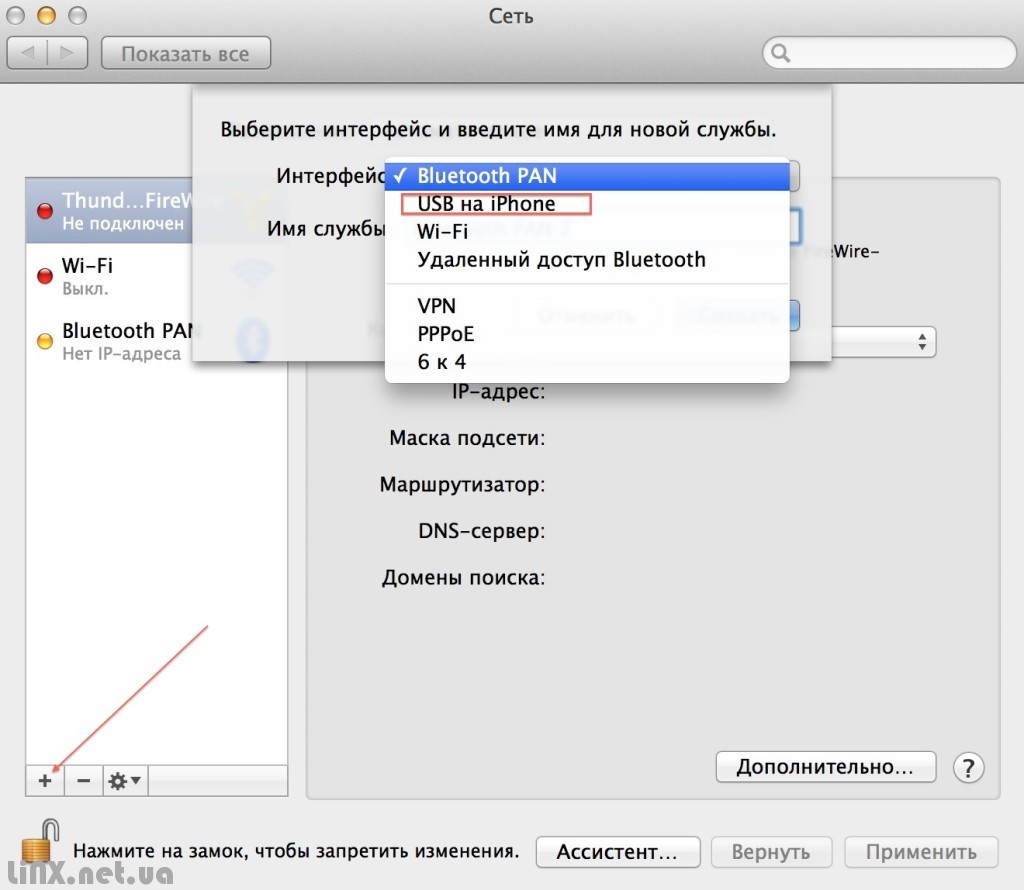Click the Домены поиска label

point(463,577)
